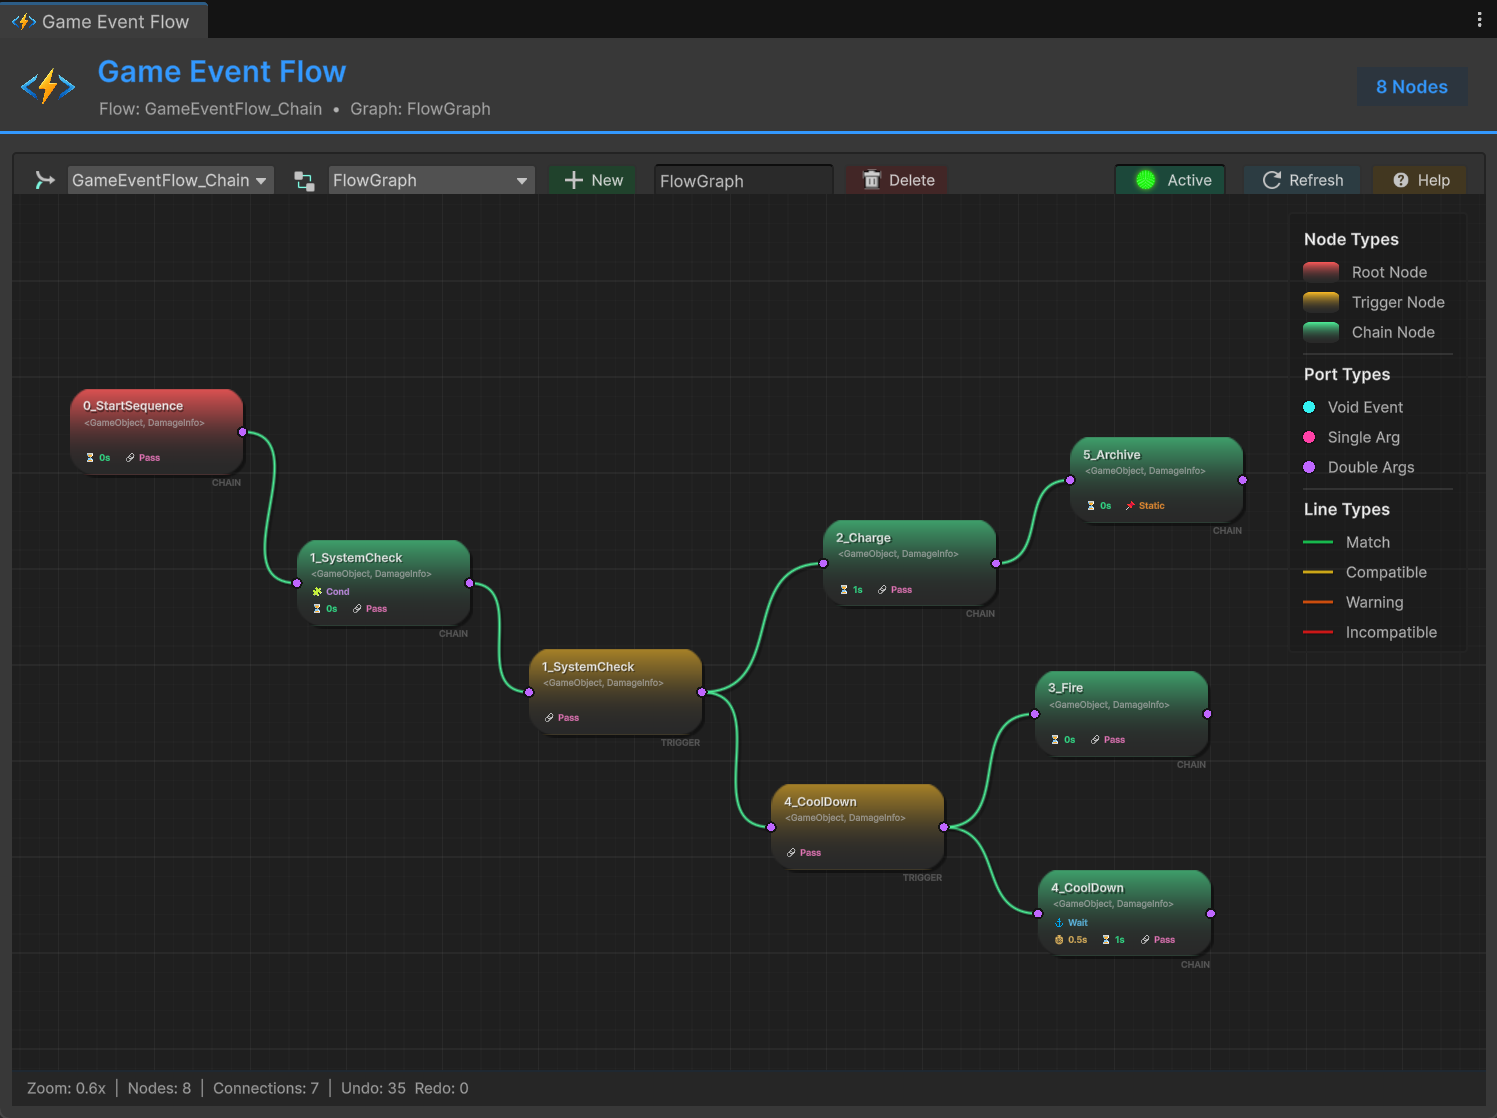Select the anchor icon beside Wait on 4_CoolDown
This screenshot has height=1118, width=1497.
click(1058, 922)
